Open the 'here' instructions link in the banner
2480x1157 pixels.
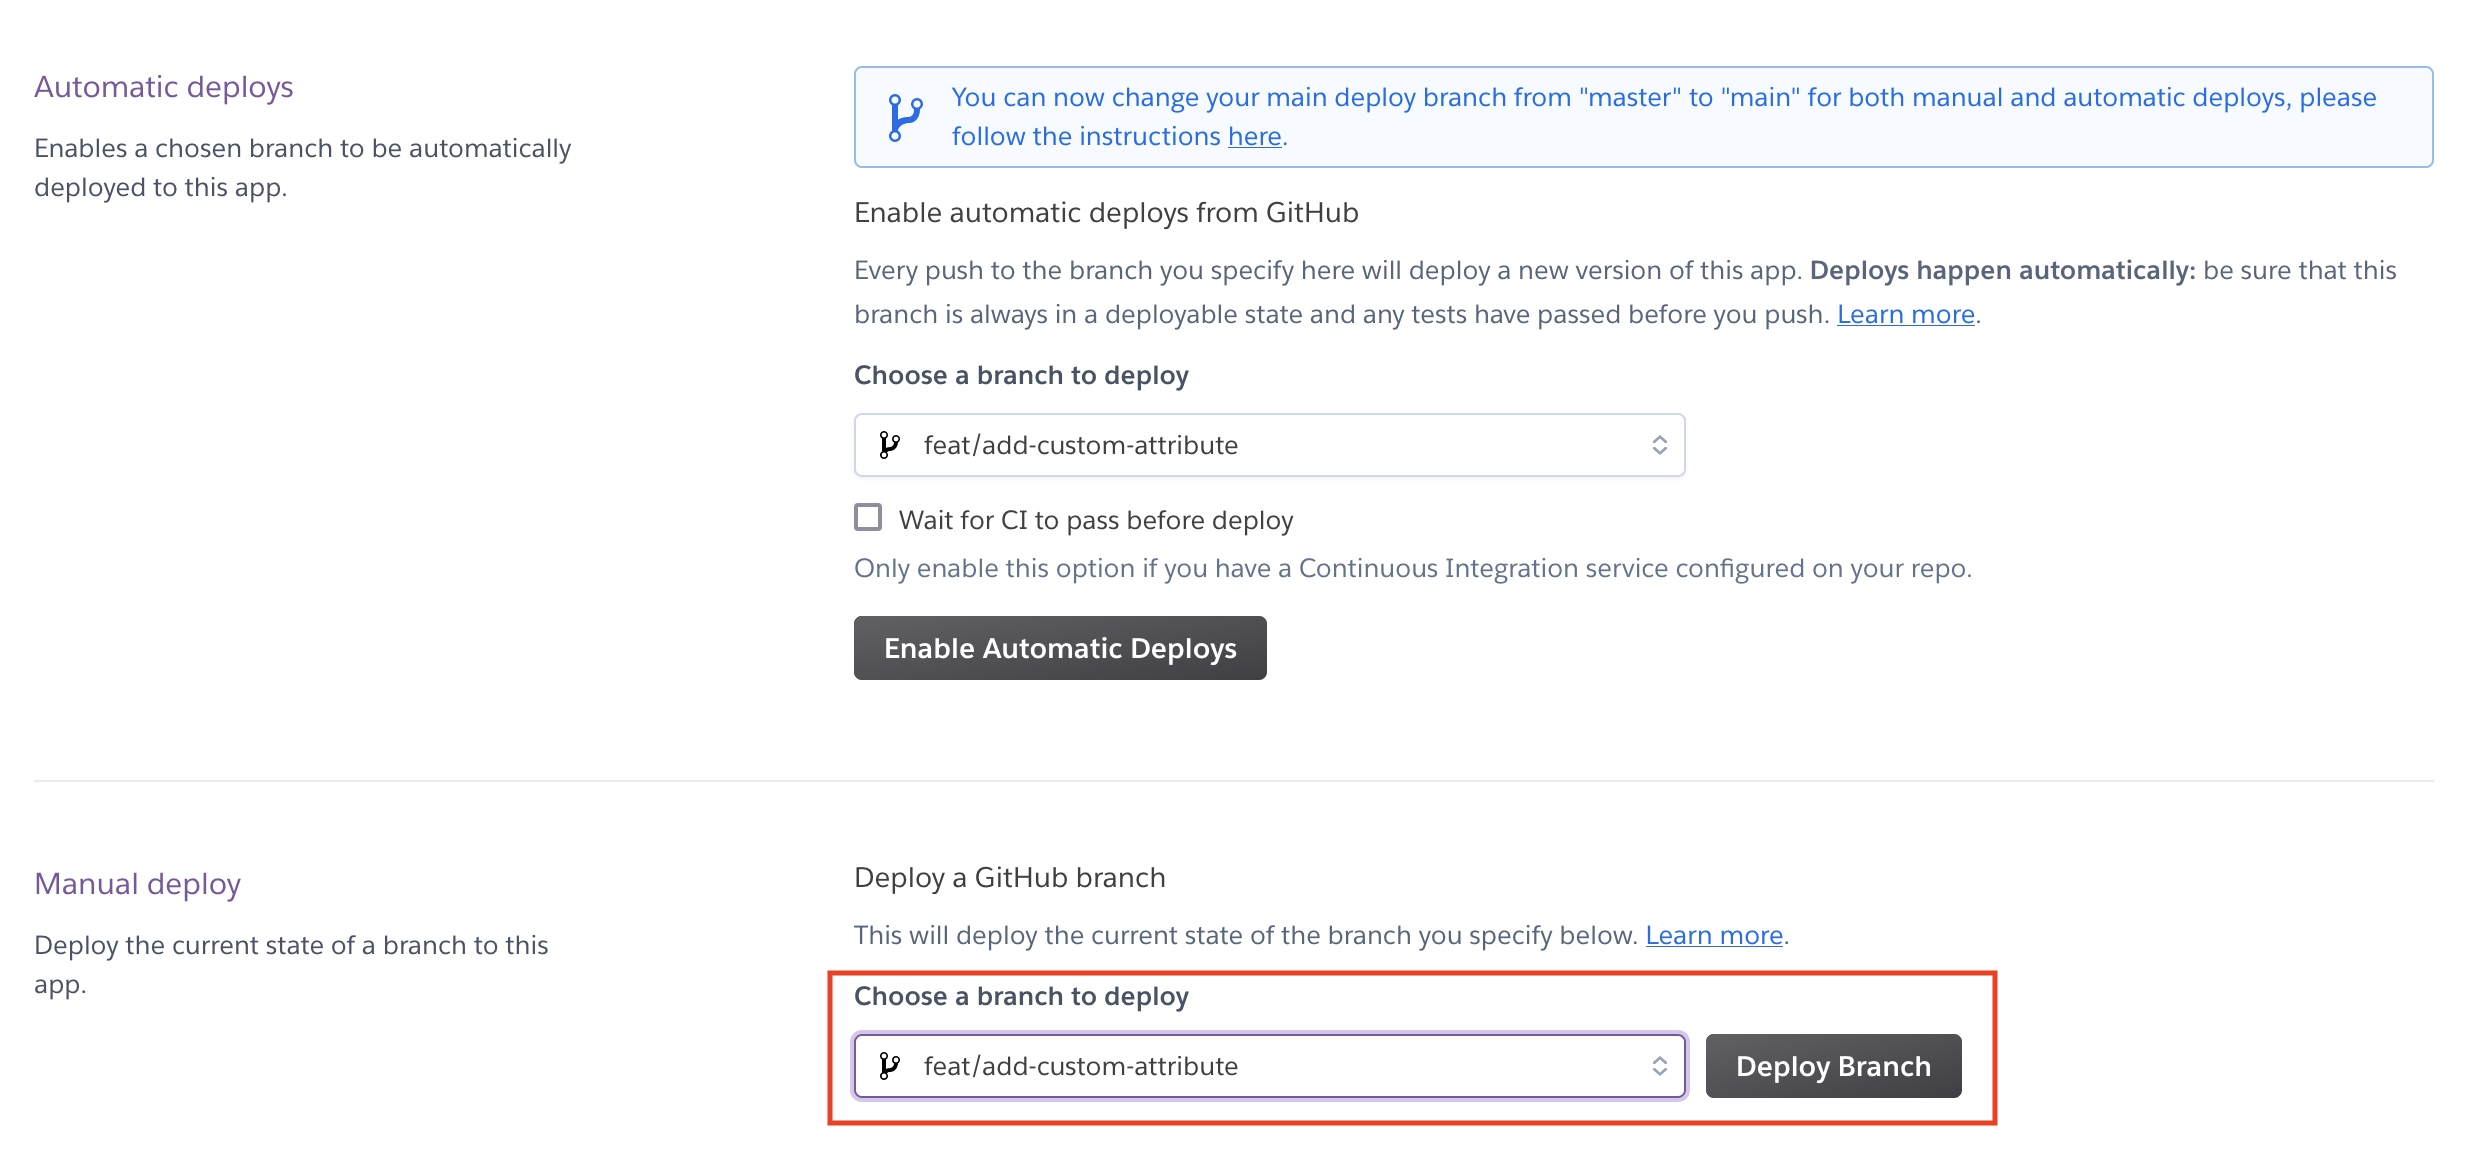1254,136
